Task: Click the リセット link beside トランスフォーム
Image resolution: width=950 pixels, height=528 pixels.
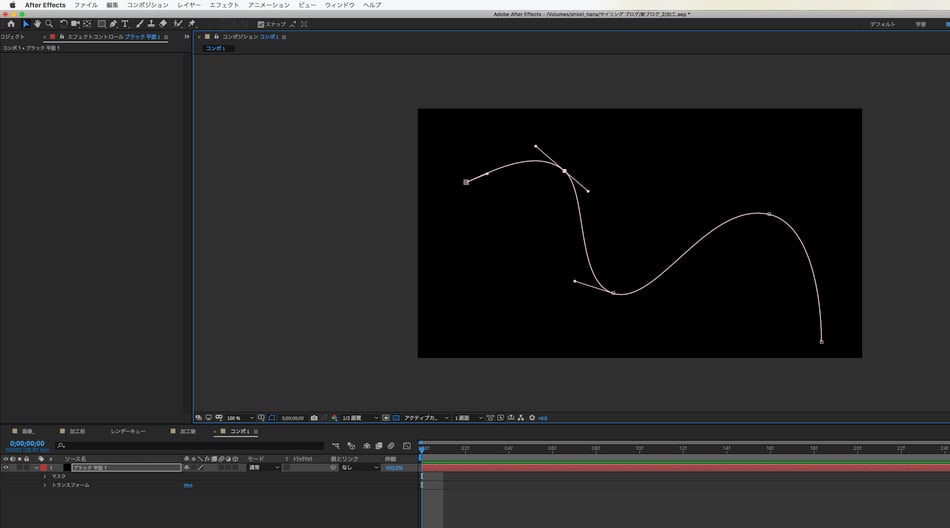Action: point(187,485)
